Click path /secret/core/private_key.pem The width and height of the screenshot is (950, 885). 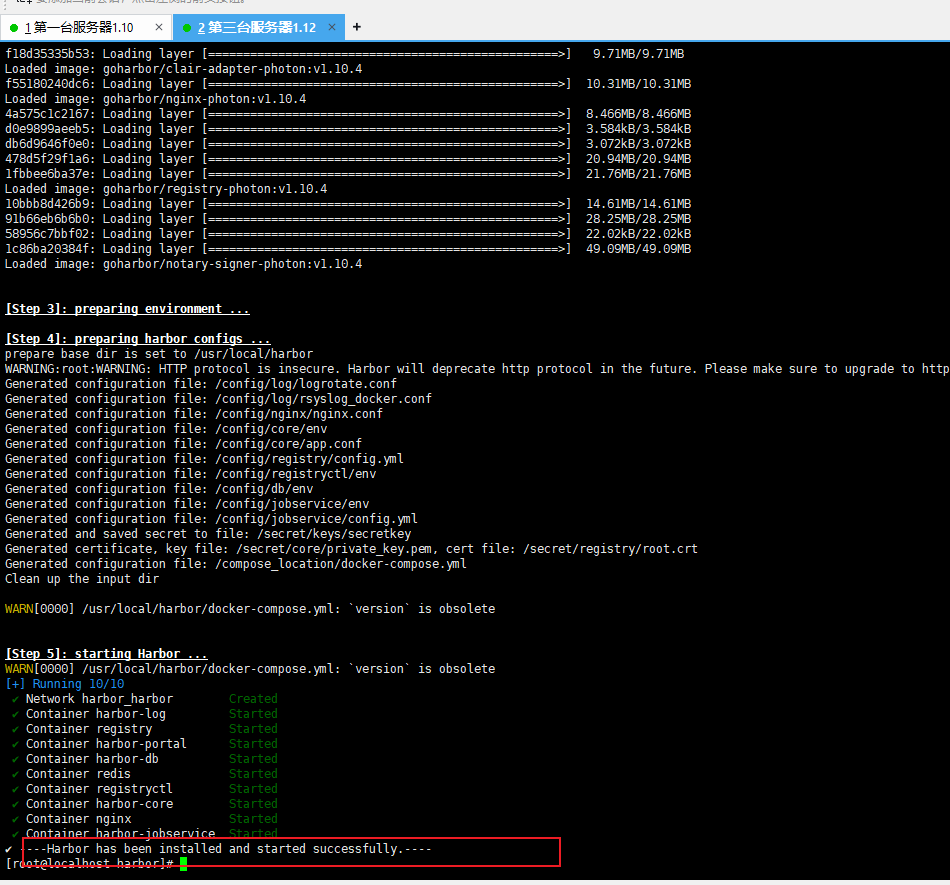pyautogui.click(x=334, y=549)
